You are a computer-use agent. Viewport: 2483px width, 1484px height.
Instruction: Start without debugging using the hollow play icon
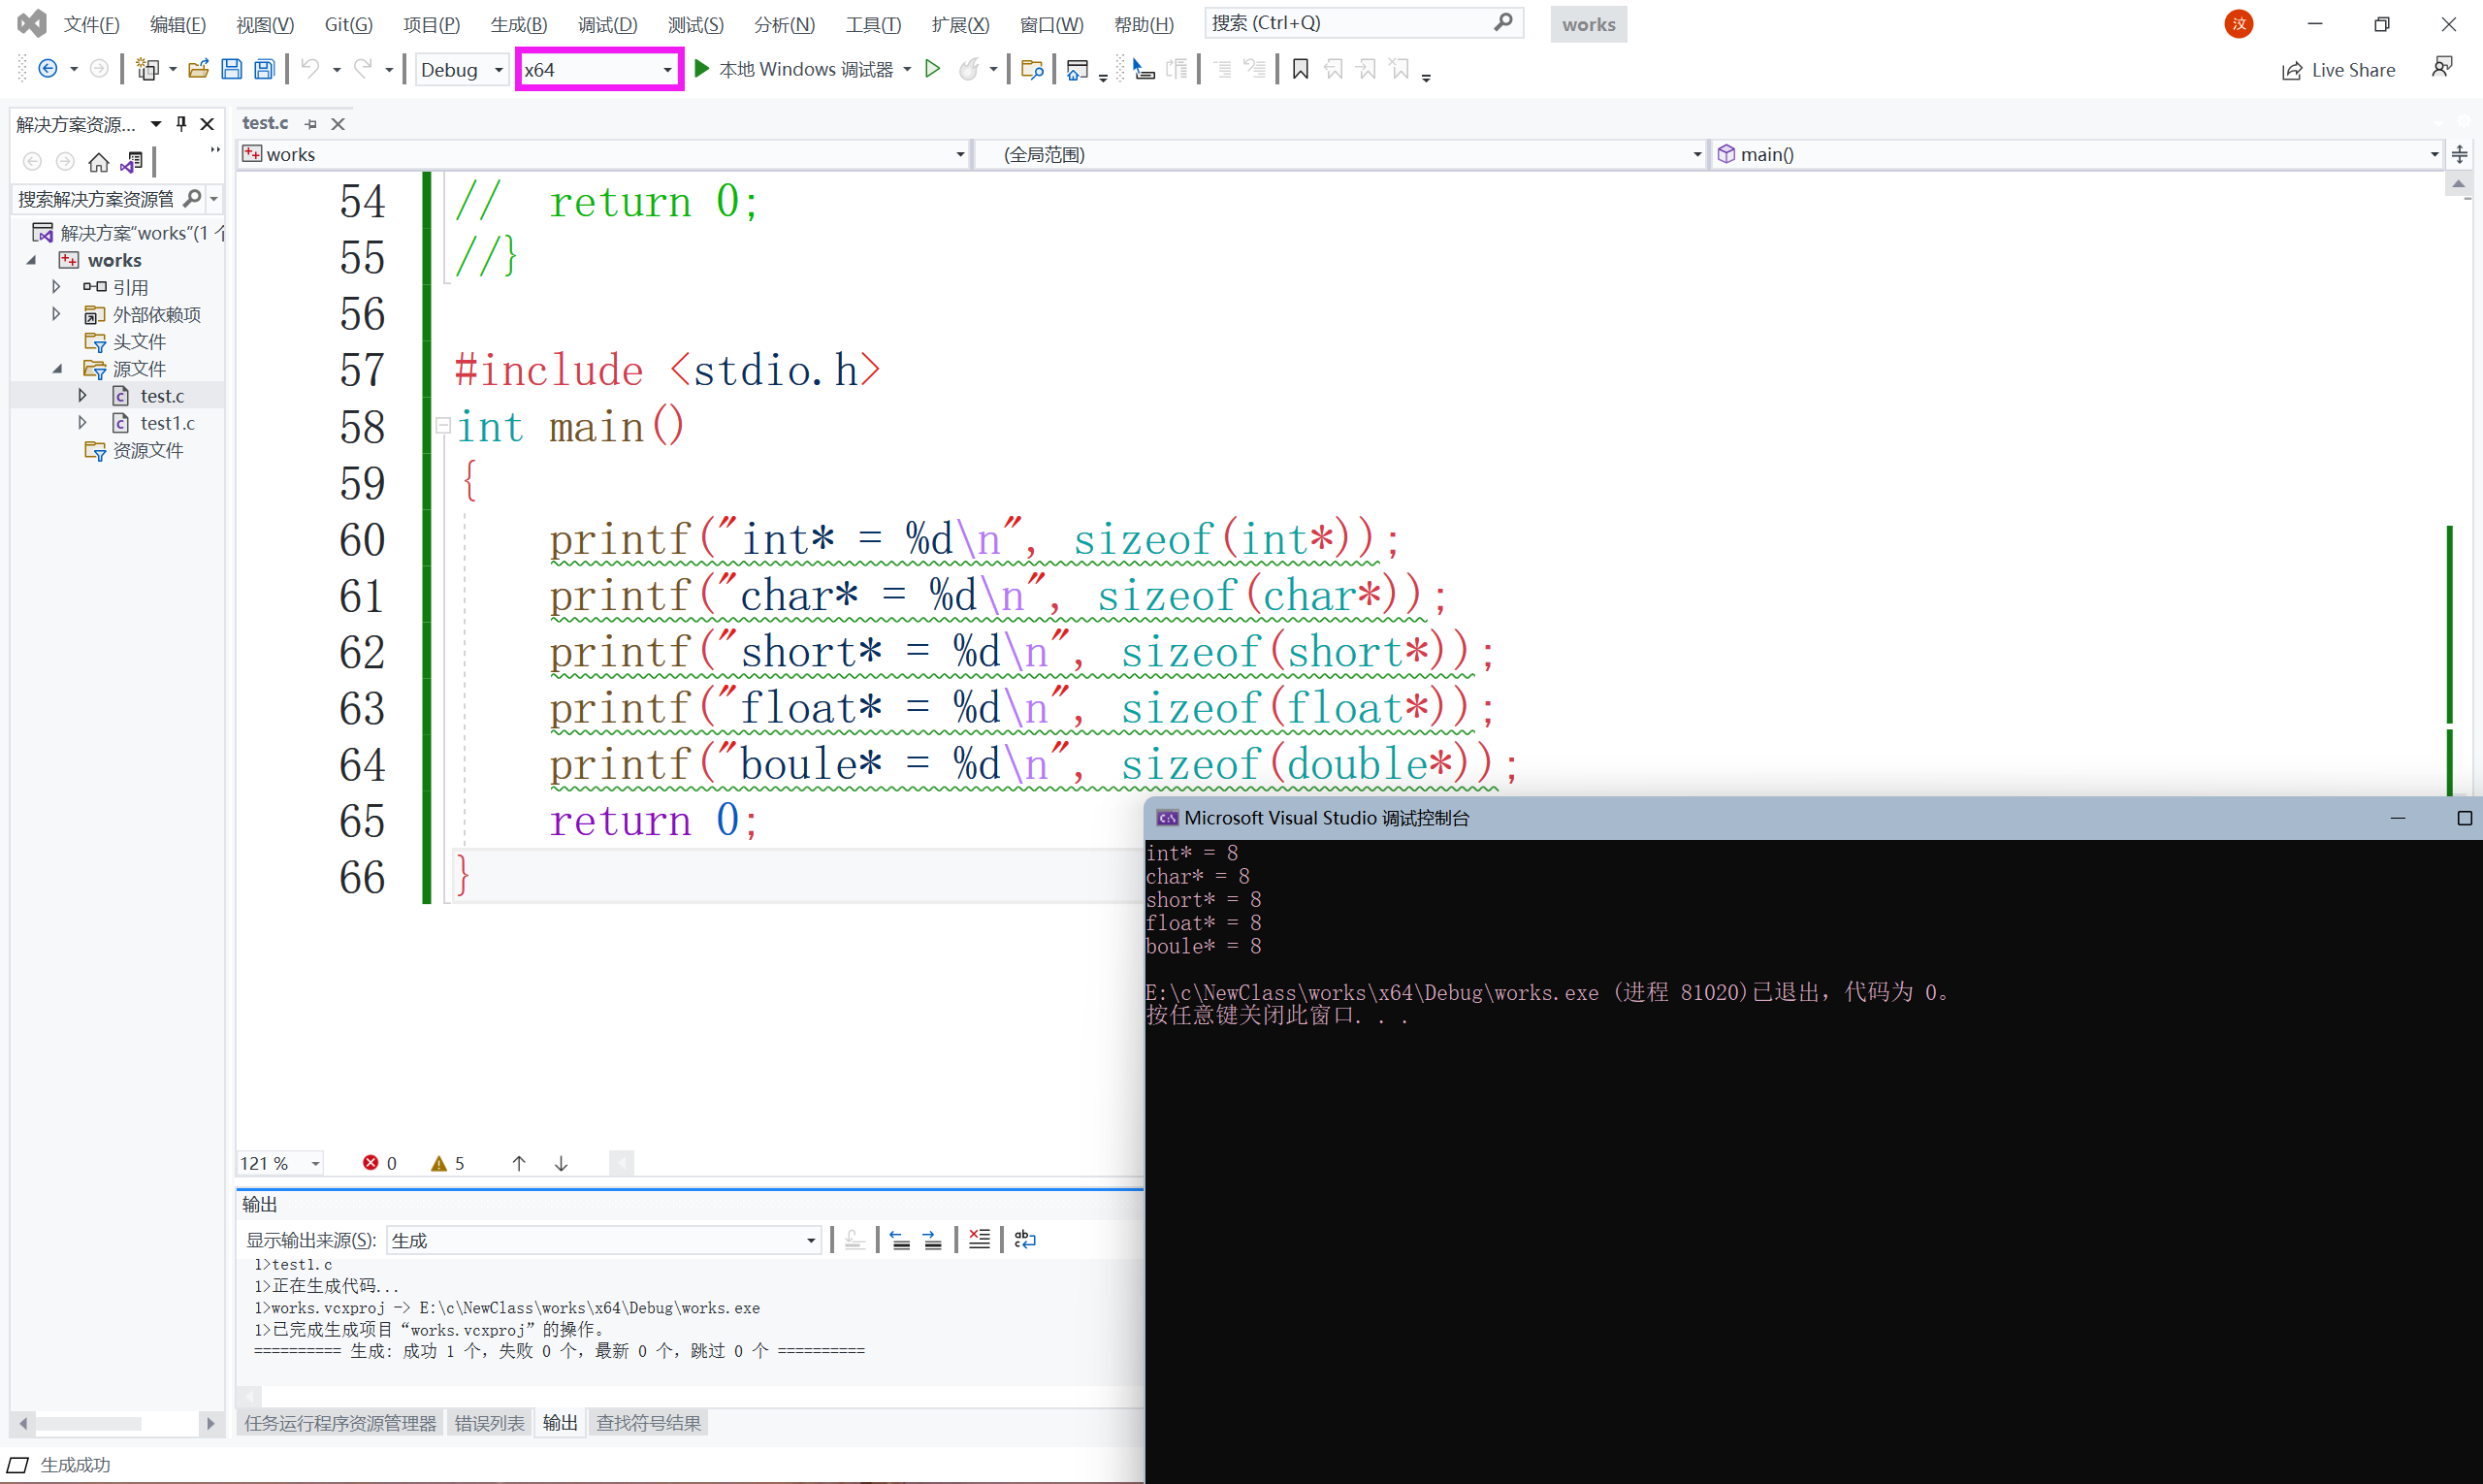932,69
